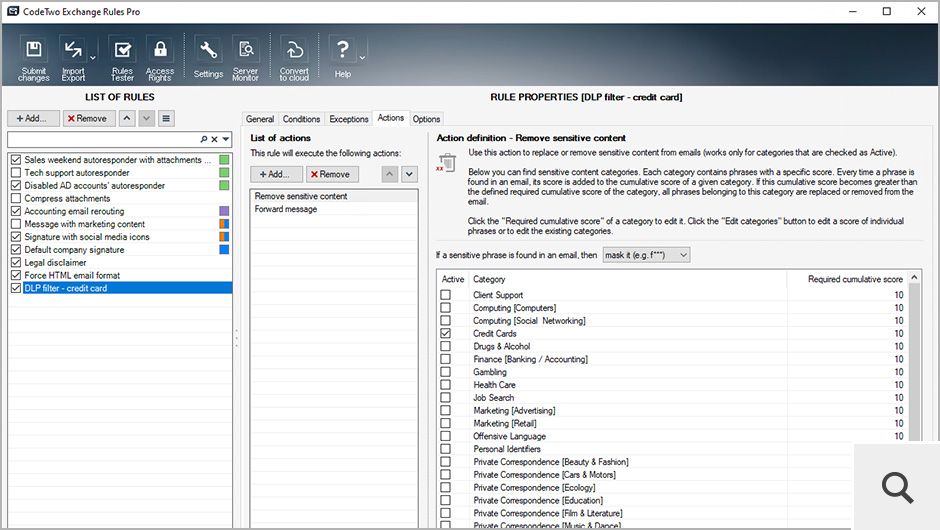
Task: Edit required cumulative score for Health Care
Action: coord(899,384)
